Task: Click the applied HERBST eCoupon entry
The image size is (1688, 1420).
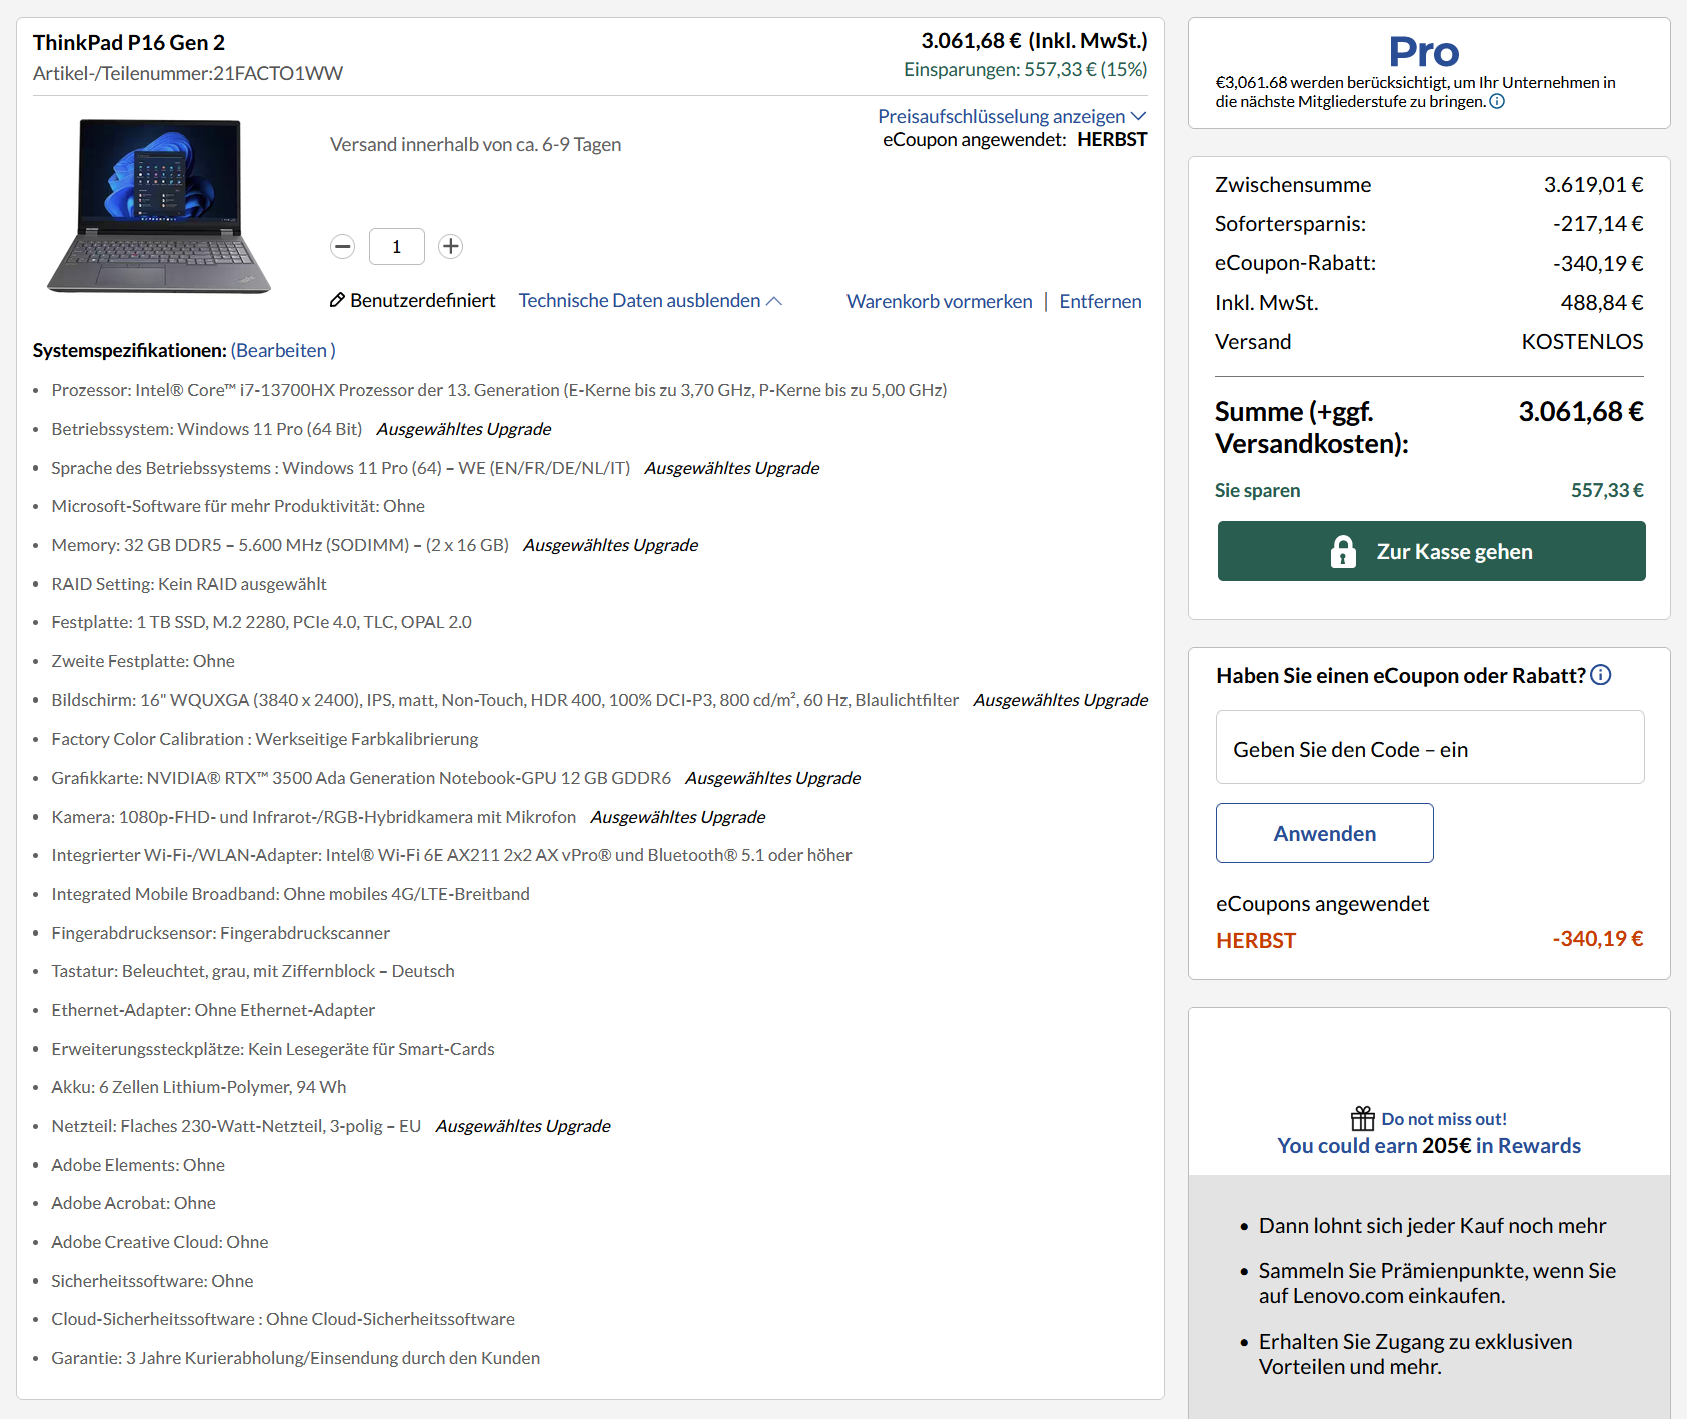Action: pos(1256,940)
